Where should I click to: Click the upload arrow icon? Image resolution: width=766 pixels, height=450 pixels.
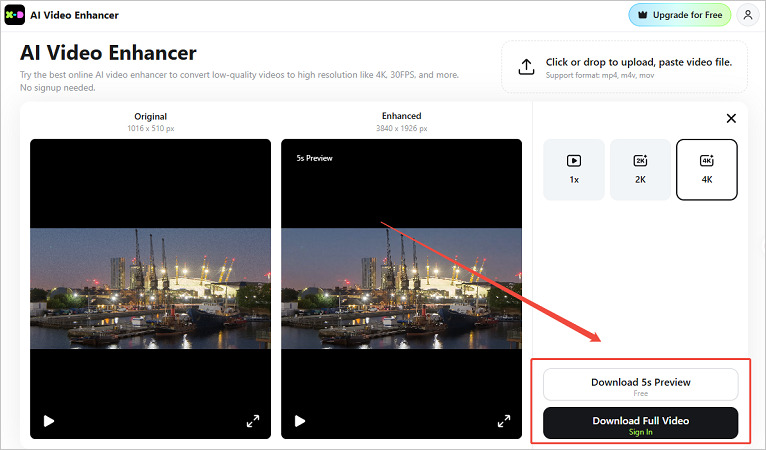click(526, 67)
